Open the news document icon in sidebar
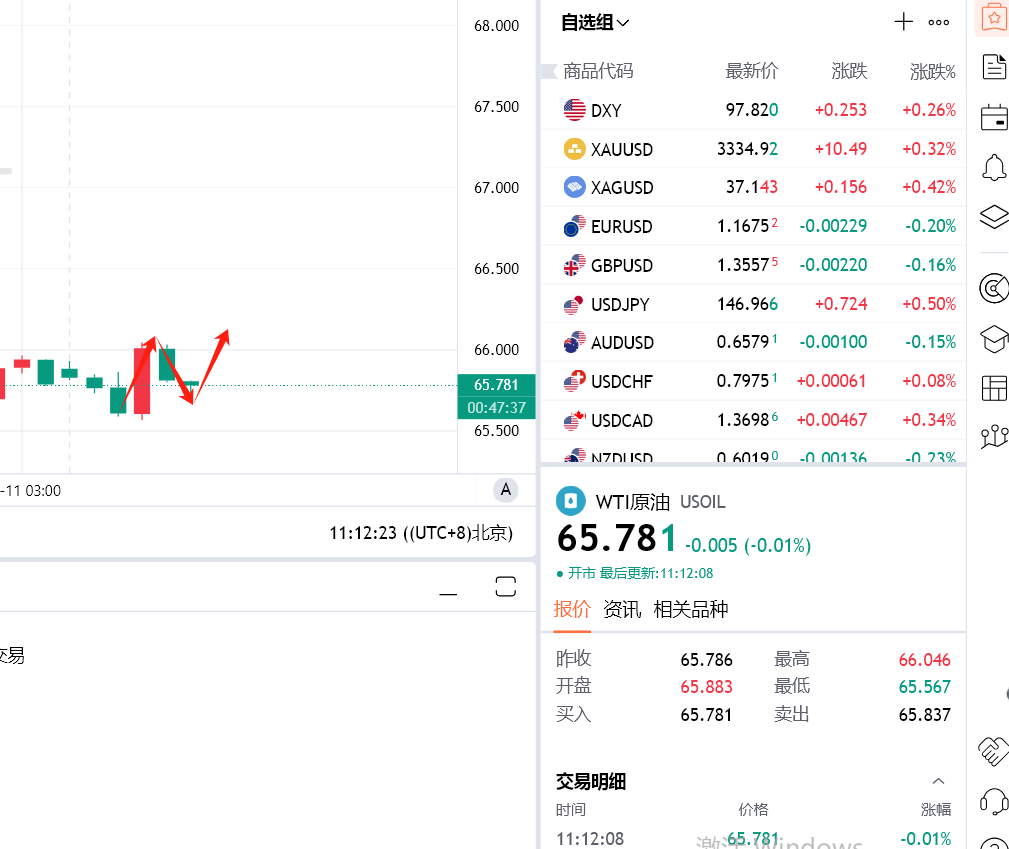1009x849 pixels. [994, 68]
